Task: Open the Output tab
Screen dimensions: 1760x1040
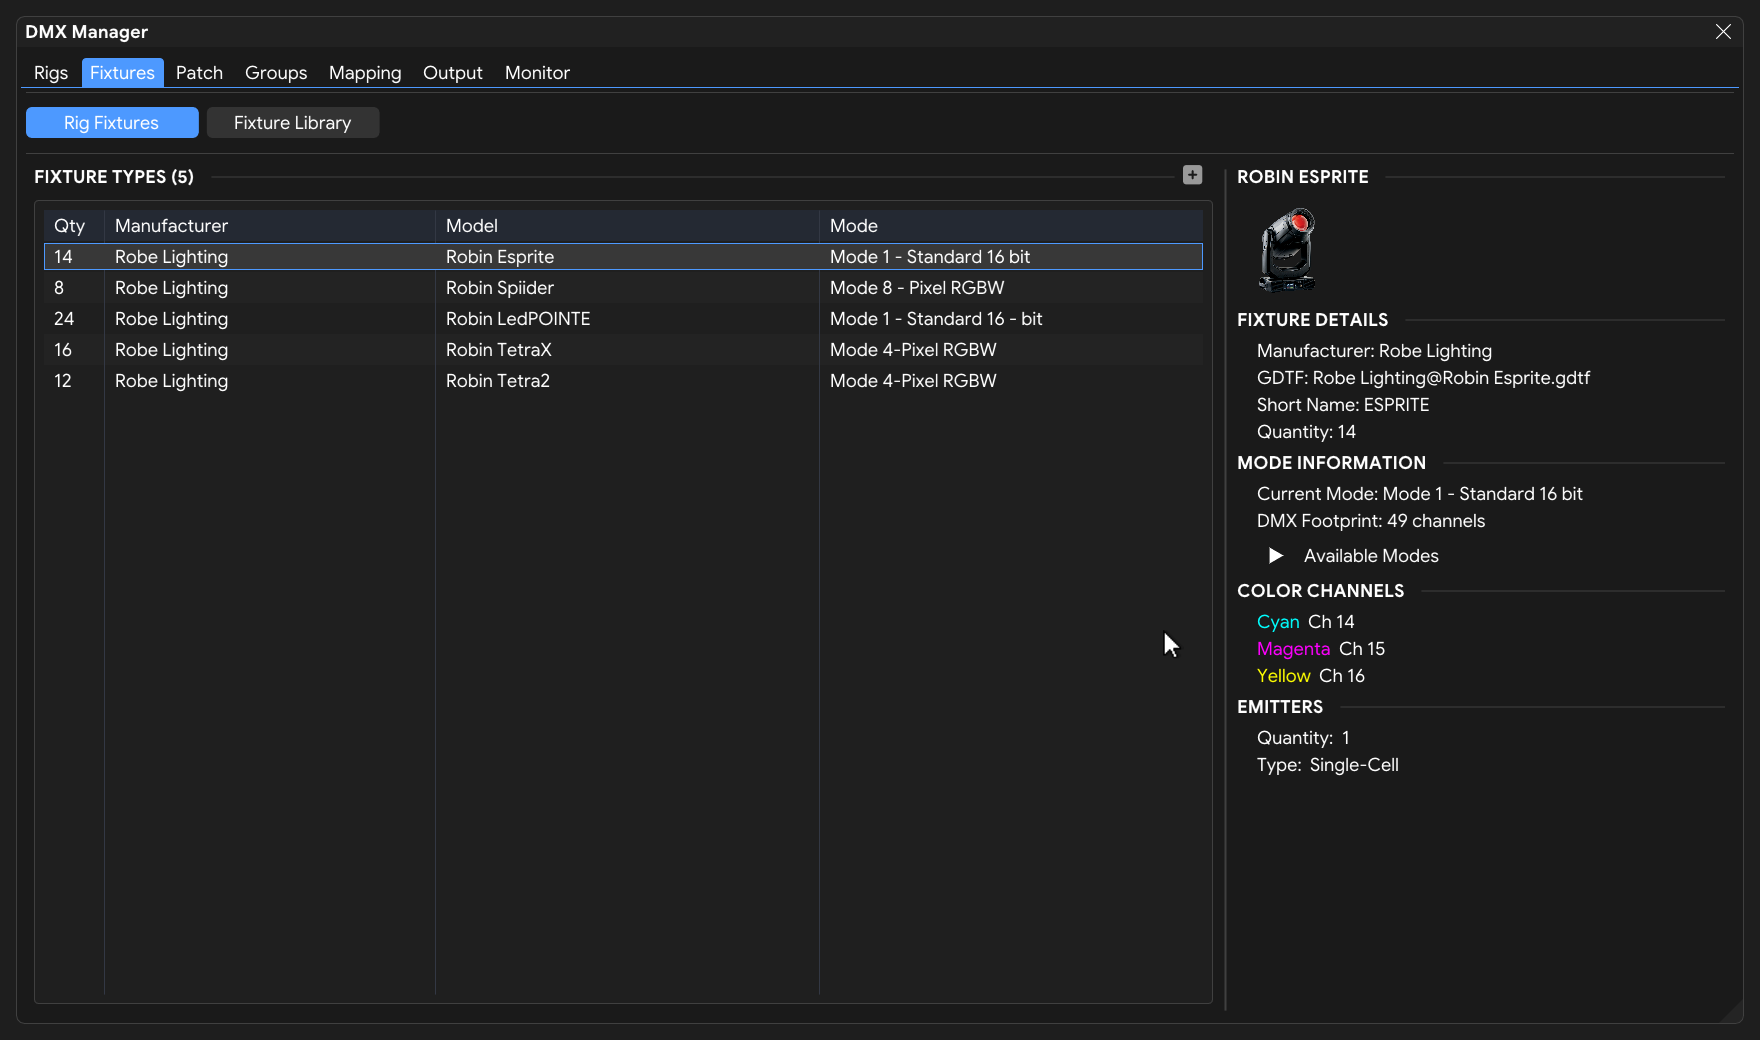Action: coord(453,73)
